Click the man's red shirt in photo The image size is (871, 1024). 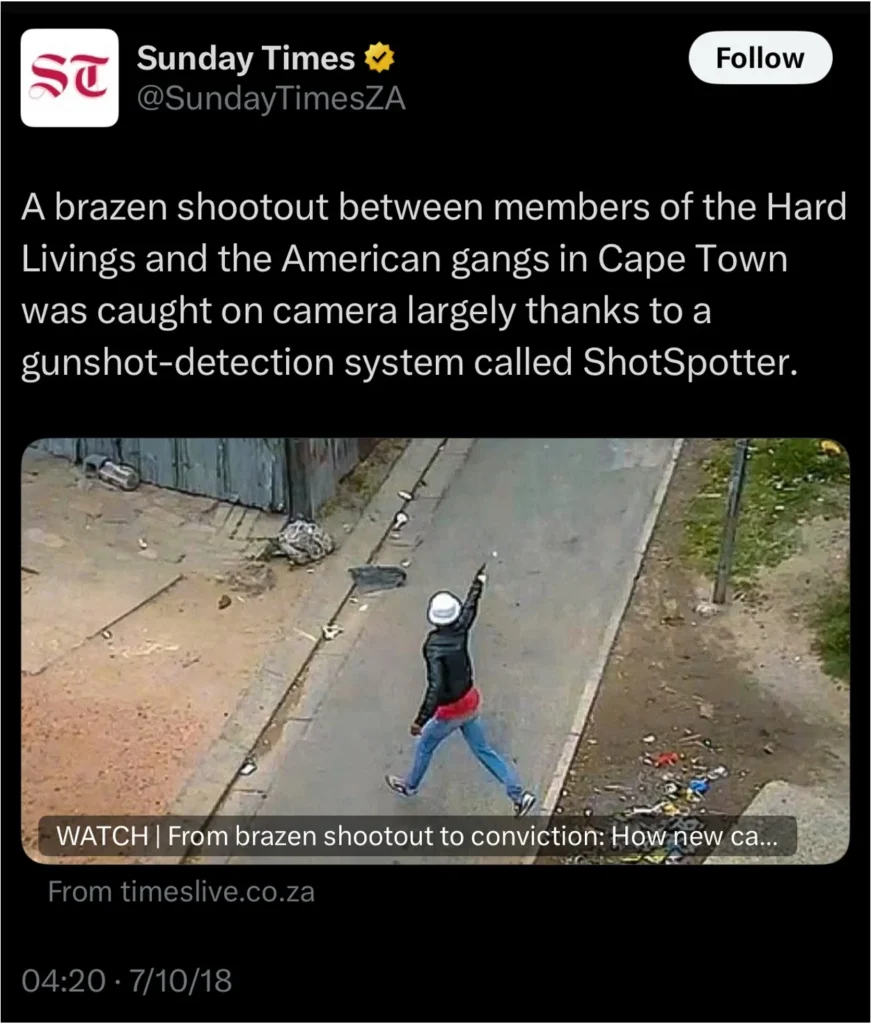pyautogui.click(x=457, y=705)
